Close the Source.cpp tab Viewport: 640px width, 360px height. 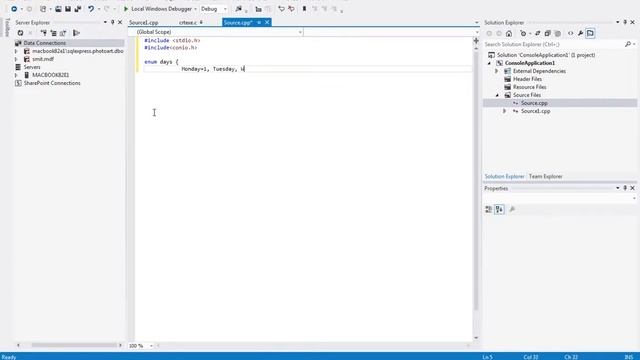click(x=267, y=22)
